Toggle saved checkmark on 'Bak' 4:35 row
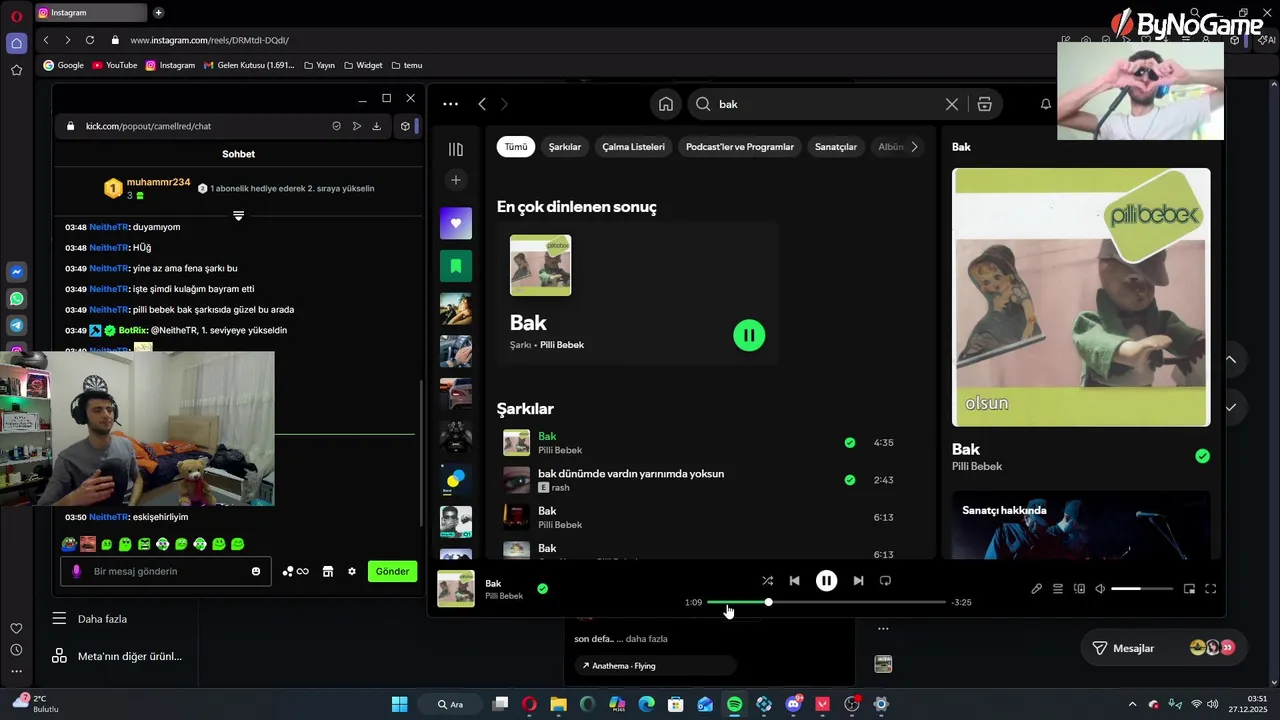1280x720 pixels. pyautogui.click(x=849, y=442)
